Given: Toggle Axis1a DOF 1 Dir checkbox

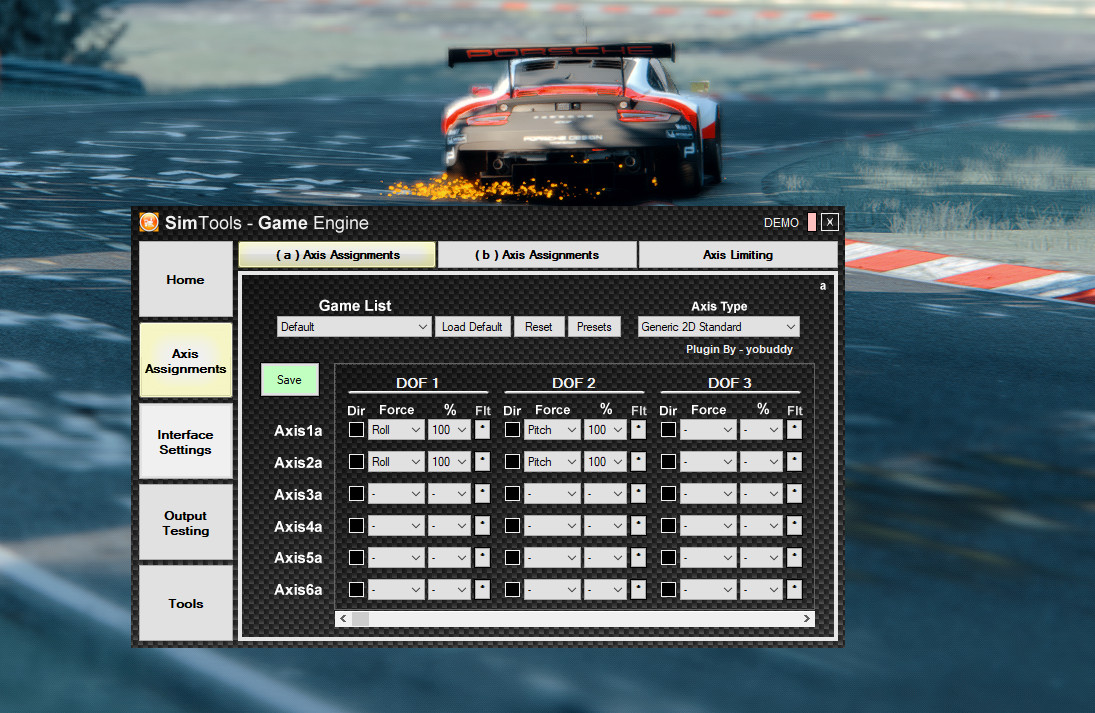Looking at the screenshot, I should click(x=356, y=429).
